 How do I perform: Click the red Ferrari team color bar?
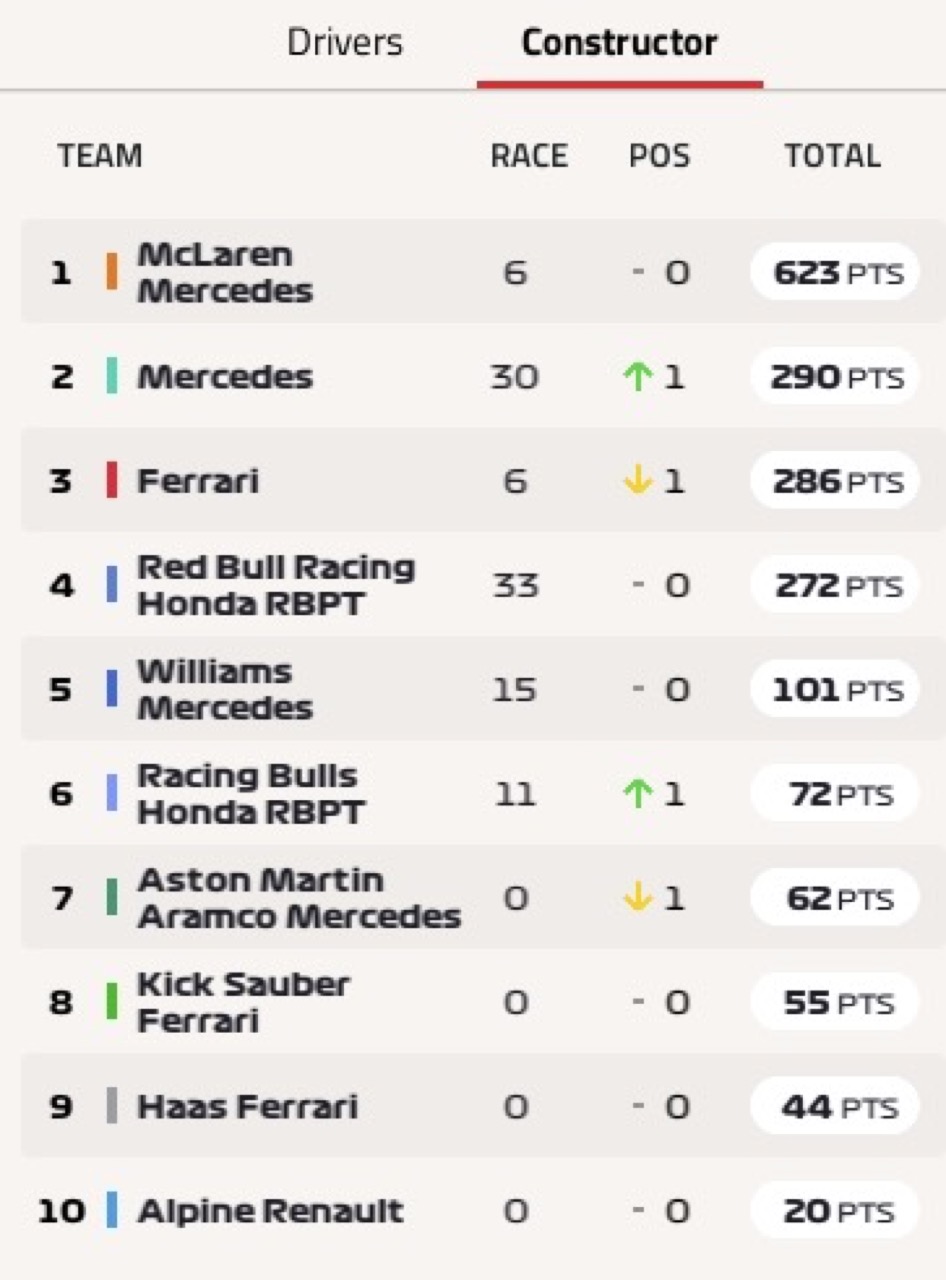[112, 481]
